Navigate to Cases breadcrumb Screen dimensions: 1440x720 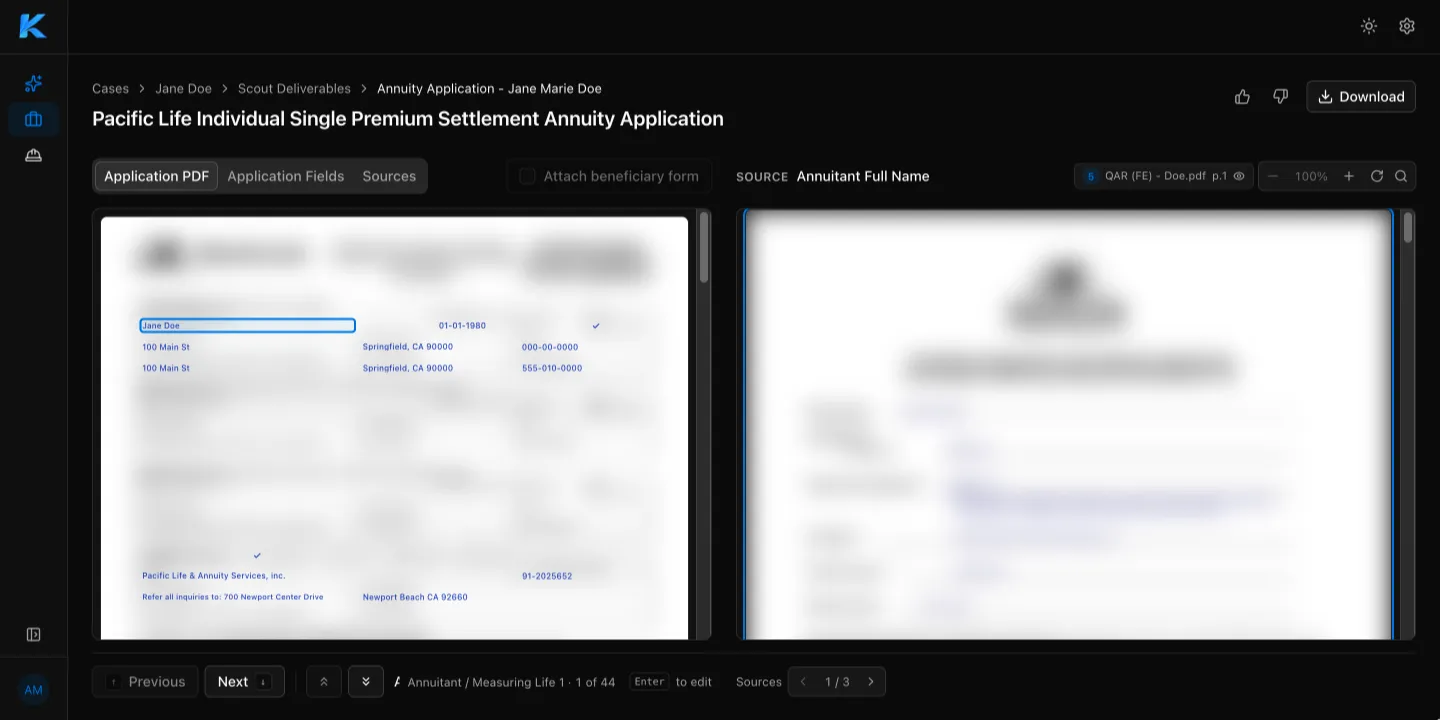[110, 89]
